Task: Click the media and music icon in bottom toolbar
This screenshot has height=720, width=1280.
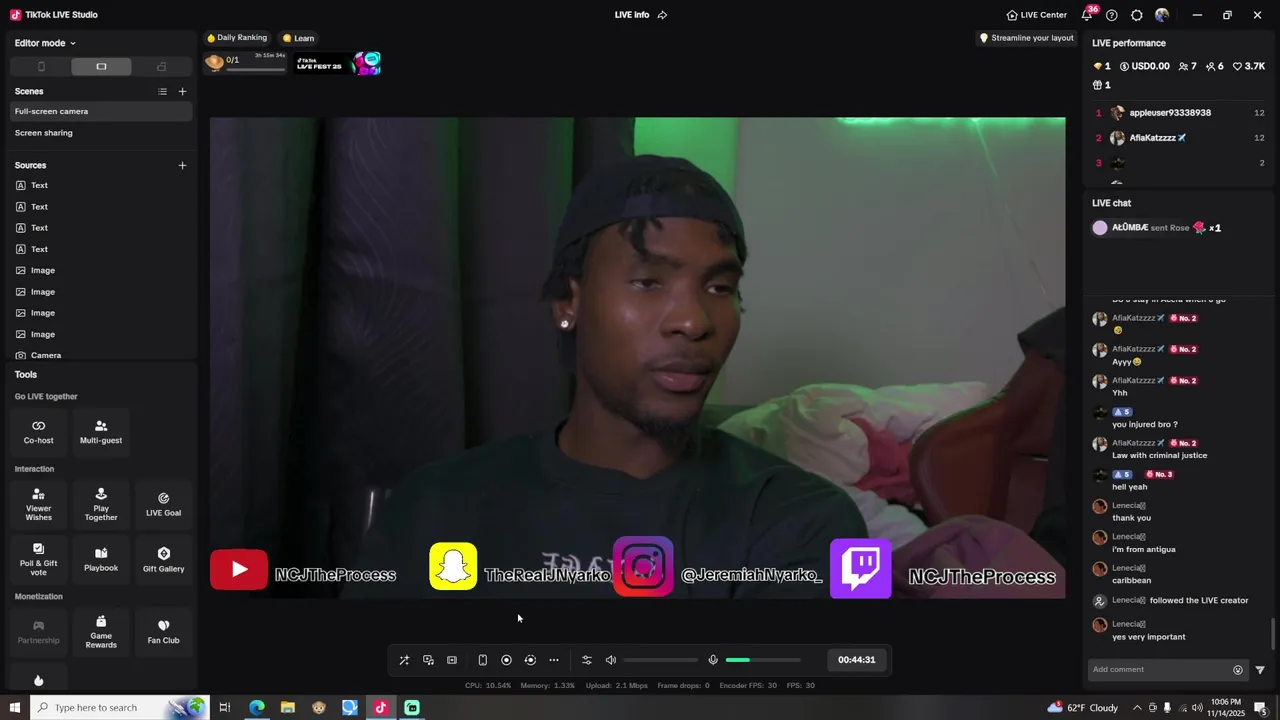Action: point(428,660)
